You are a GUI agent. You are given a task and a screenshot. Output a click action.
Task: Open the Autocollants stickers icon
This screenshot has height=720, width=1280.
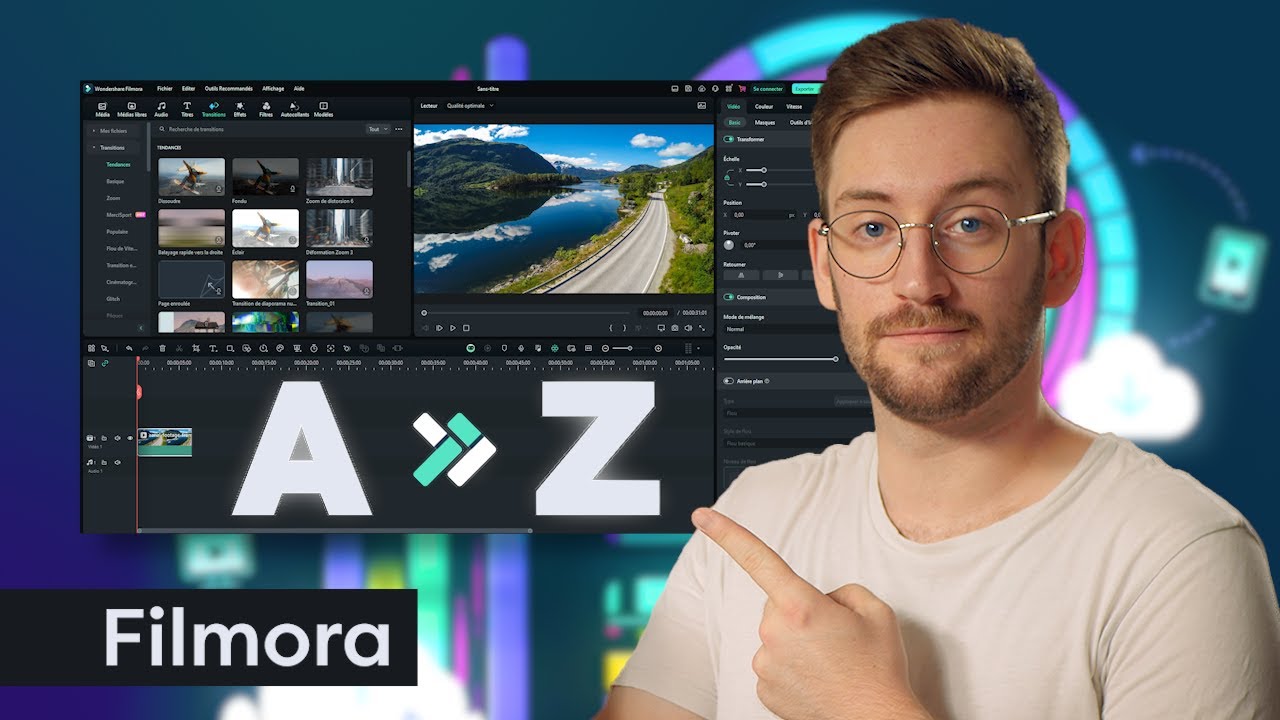click(294, 105)
